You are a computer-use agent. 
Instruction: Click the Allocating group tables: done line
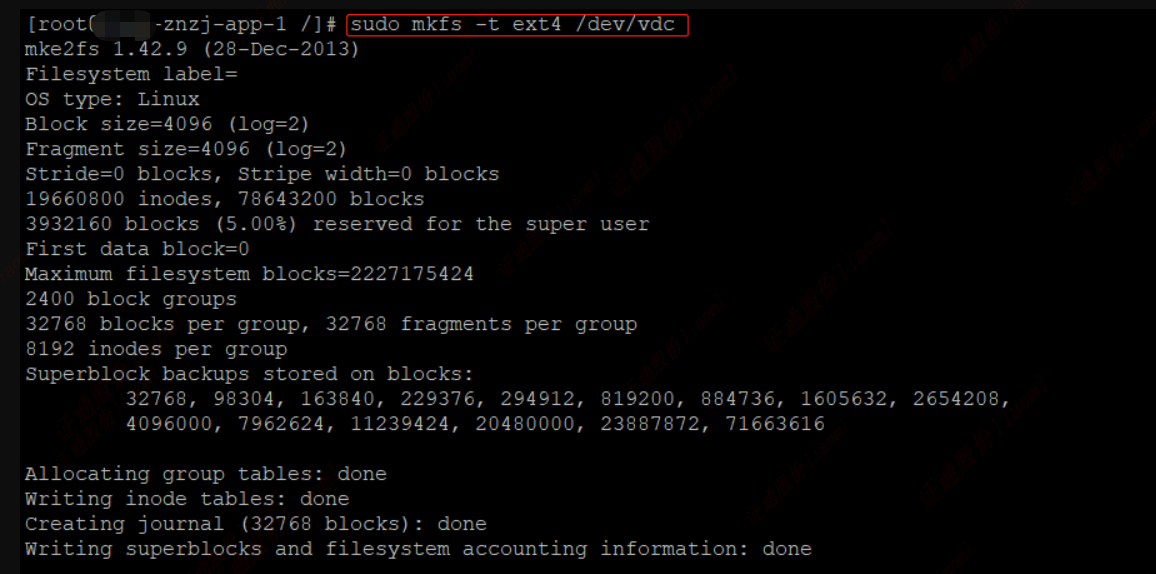point(206,474)
